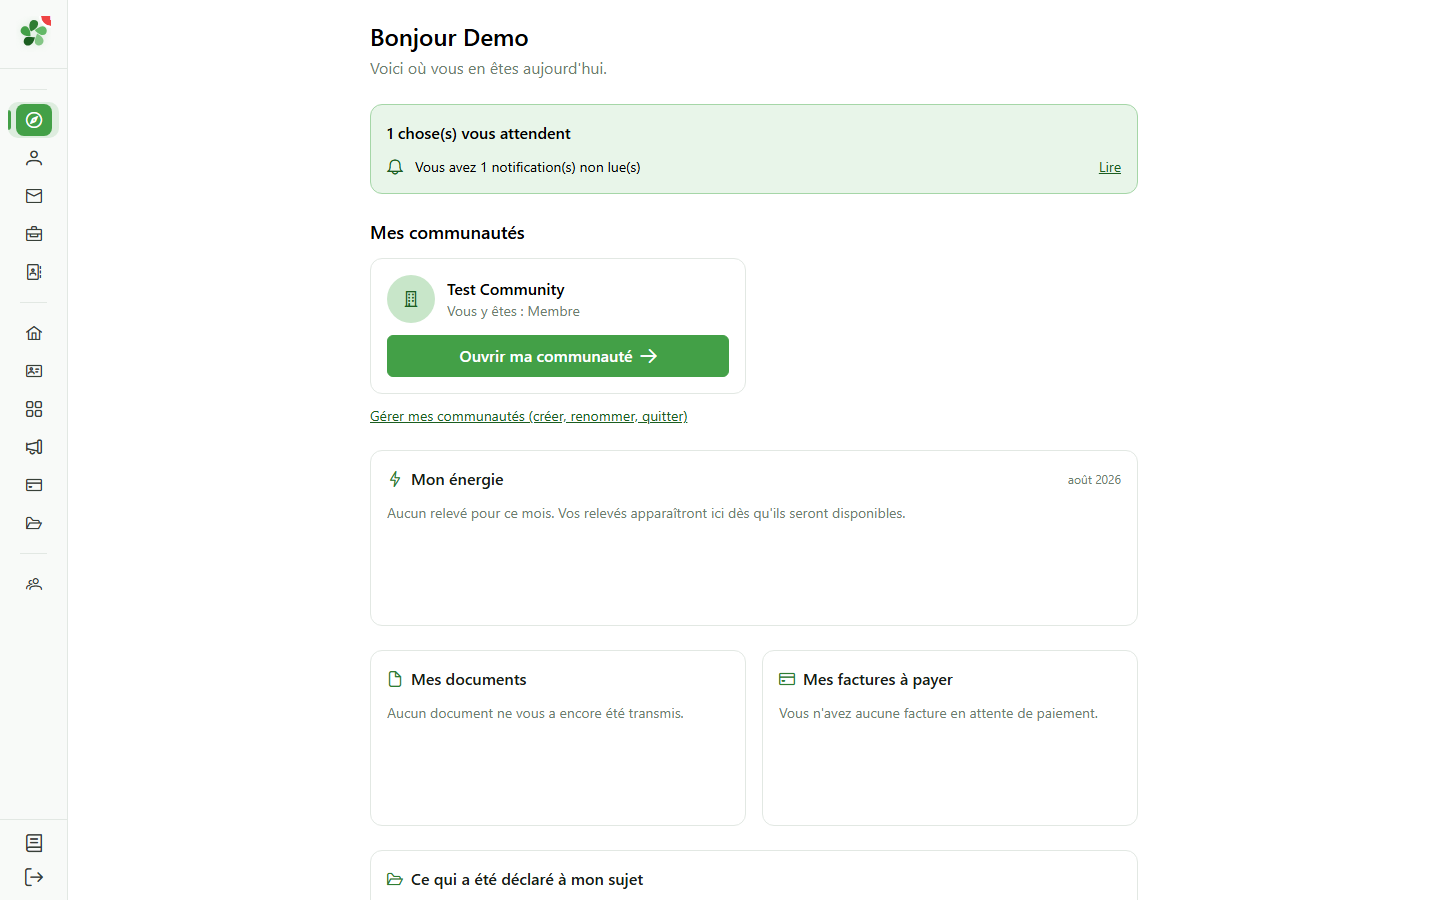This screenshot has height=900, width=1440.
Task: Open the compass dashboard icon in sidebar
Action: tap(34, 120)
